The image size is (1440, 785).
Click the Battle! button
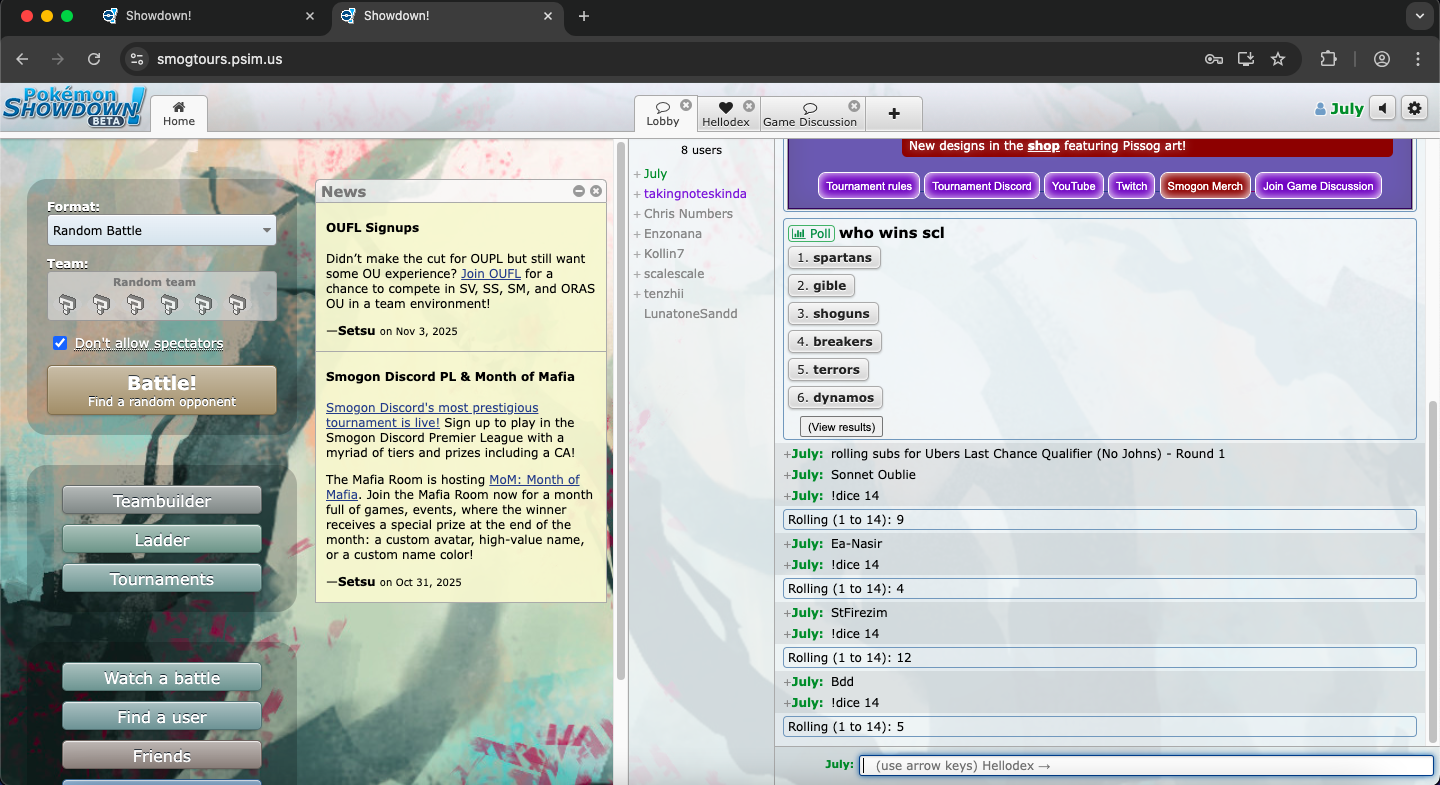pos(162,390)
